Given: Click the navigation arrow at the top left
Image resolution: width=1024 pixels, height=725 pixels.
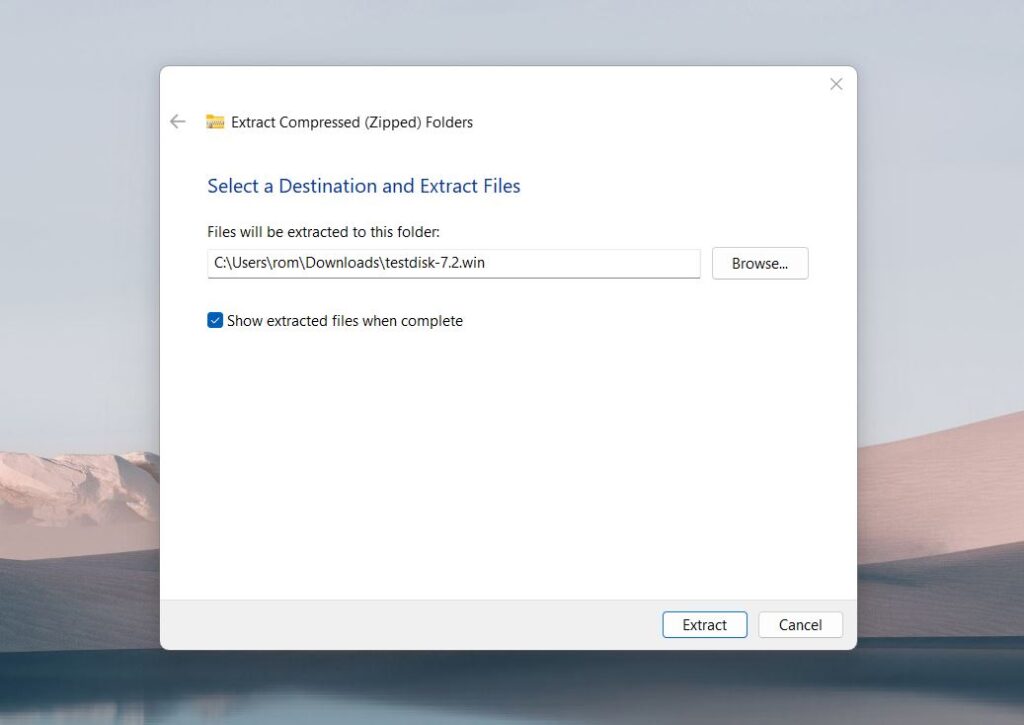Looking at the screenshot, I should (177, 121).
